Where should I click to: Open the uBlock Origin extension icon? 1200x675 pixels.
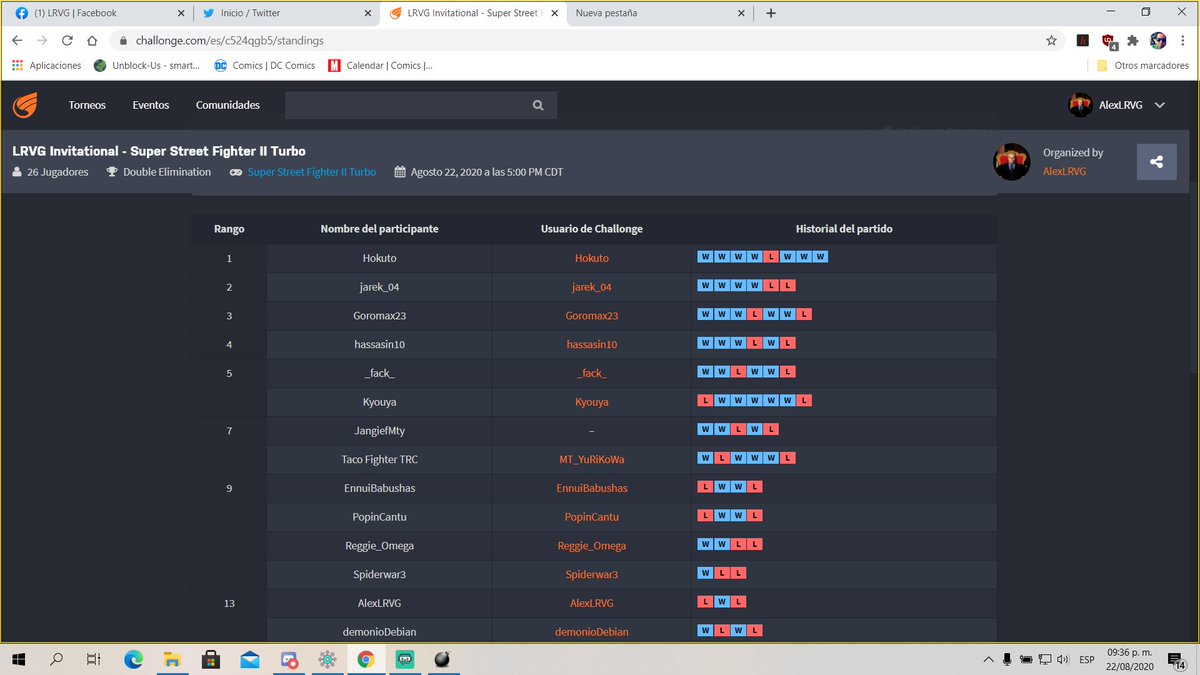(1108, 41)
